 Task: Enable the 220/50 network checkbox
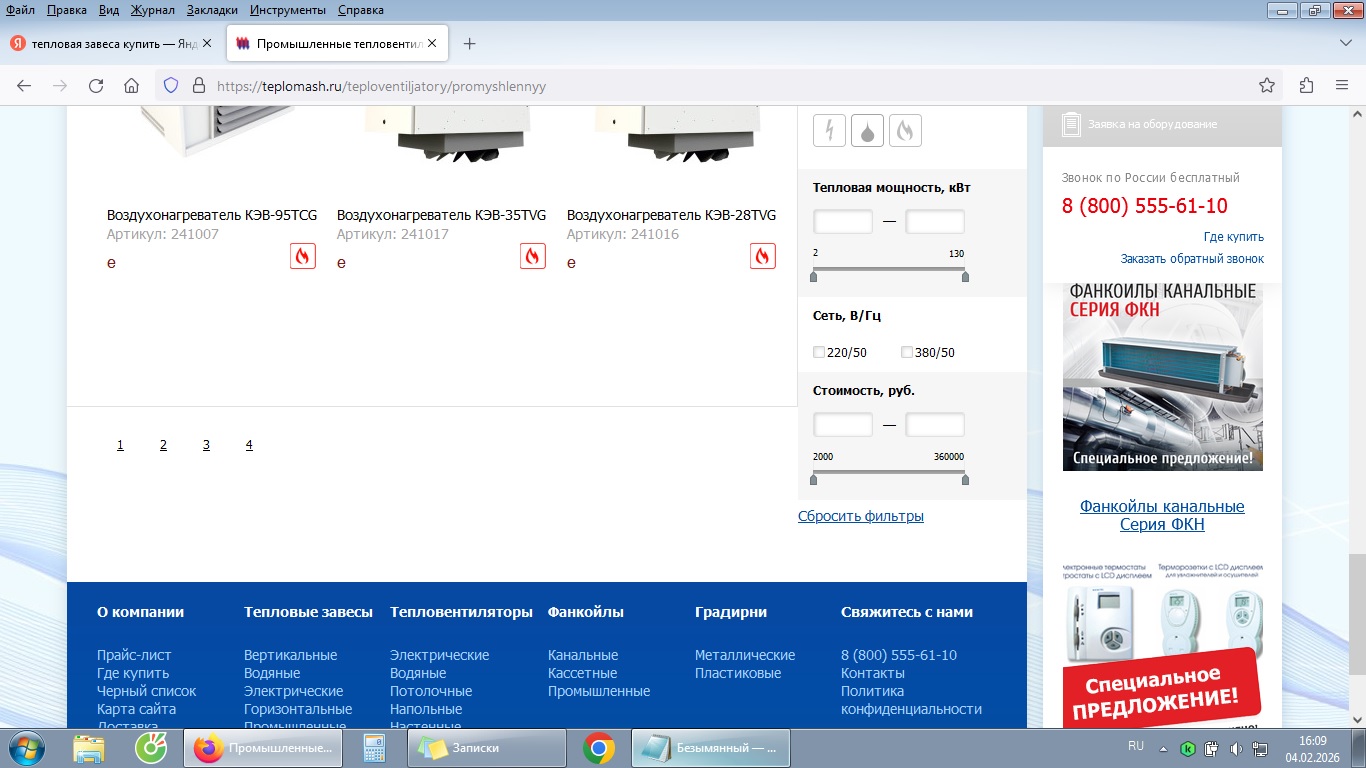coord(819,352)
